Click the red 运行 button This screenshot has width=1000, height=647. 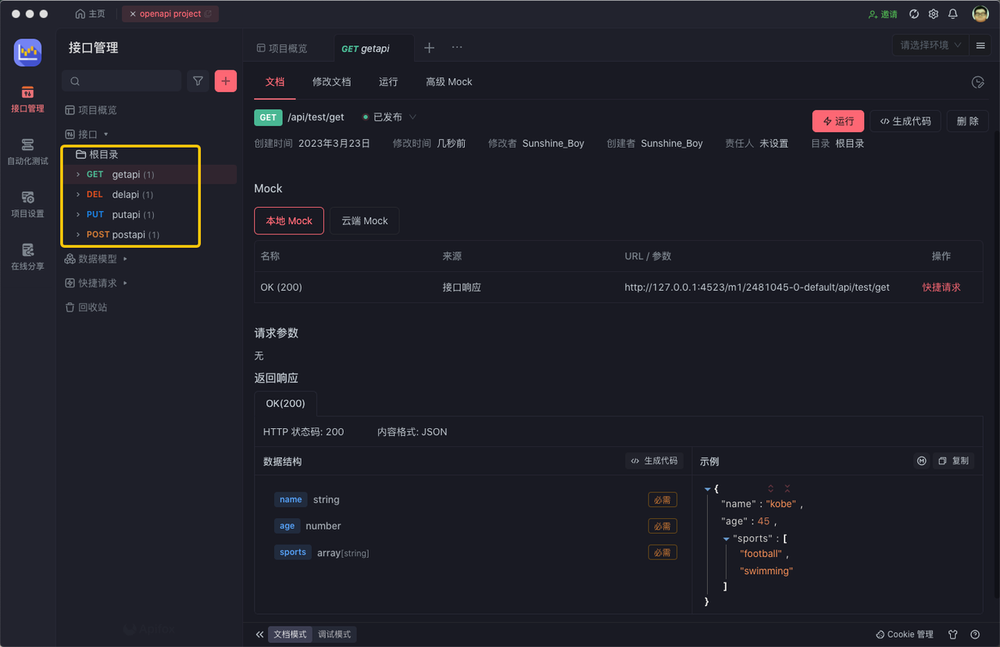pos(838,121)
